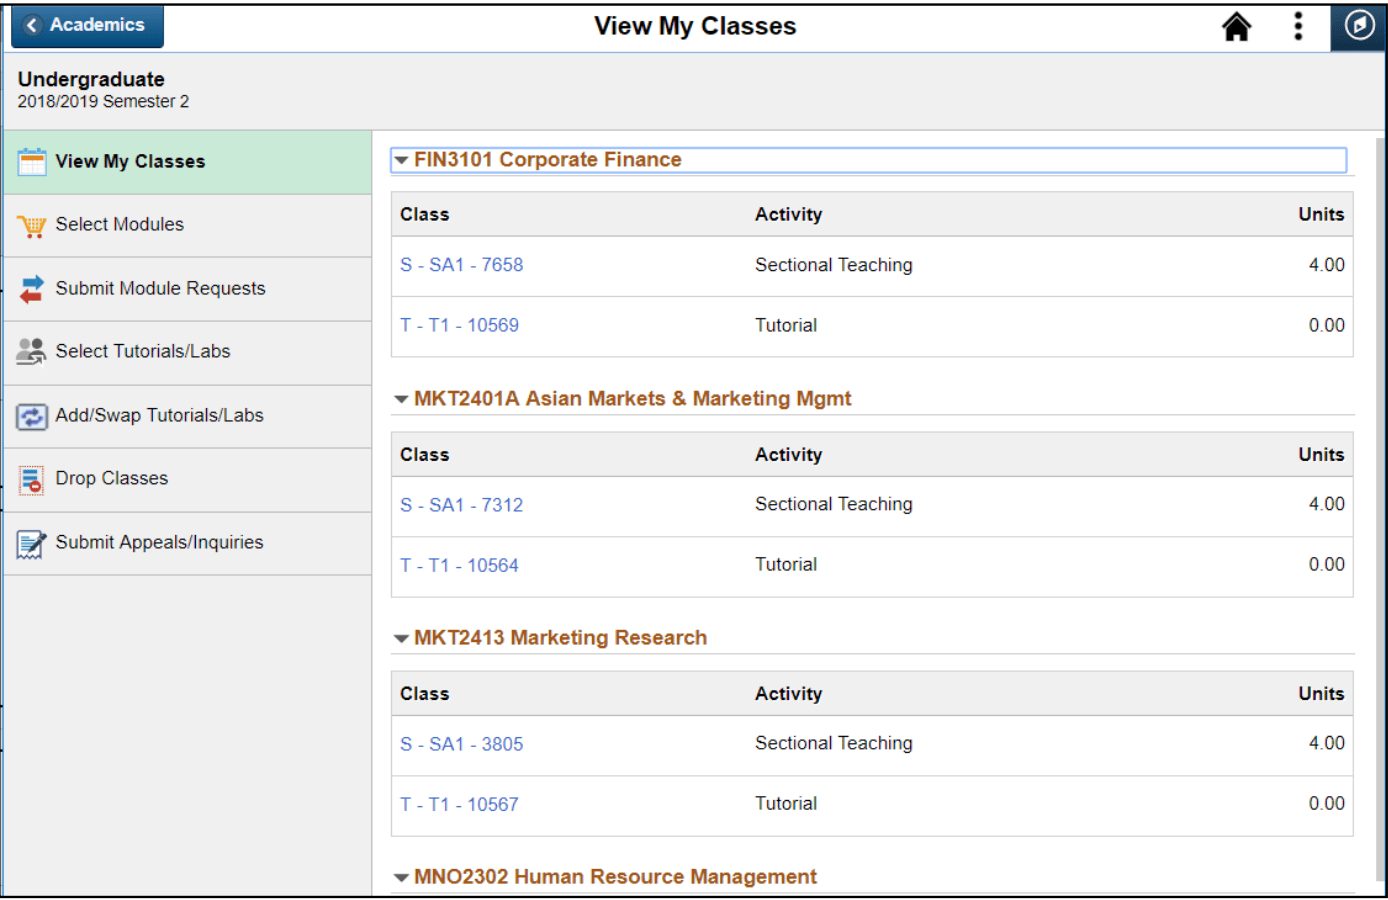1388x900 pixels.
Task: Collapse the MNO2302 Human Resource Management section
Action: click(x=401, y=877)
